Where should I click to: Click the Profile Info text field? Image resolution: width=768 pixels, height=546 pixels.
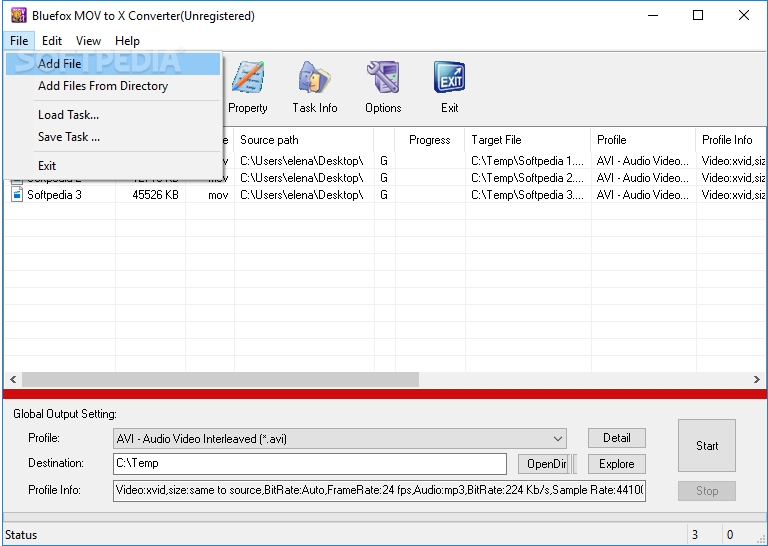click(379, 490)
